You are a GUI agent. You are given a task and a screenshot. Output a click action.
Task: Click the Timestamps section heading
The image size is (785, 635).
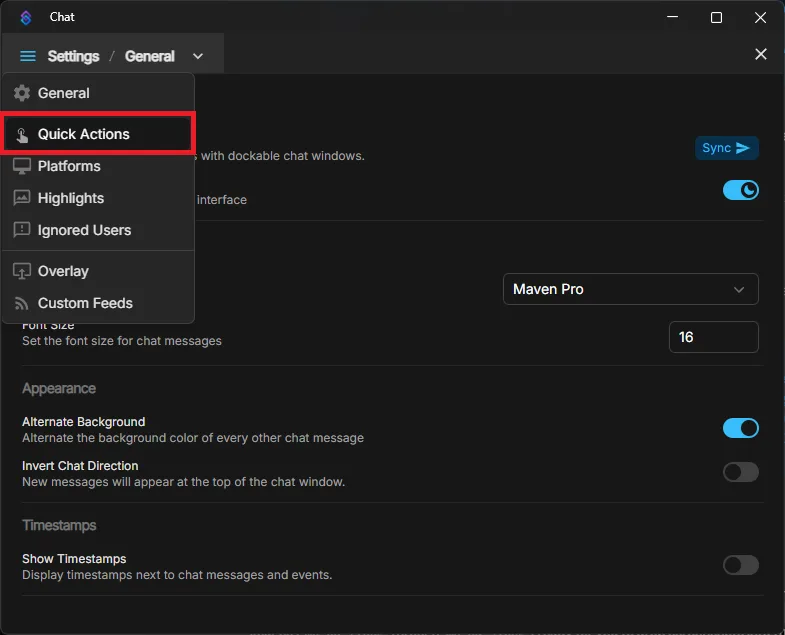click(x=59, y=525)
